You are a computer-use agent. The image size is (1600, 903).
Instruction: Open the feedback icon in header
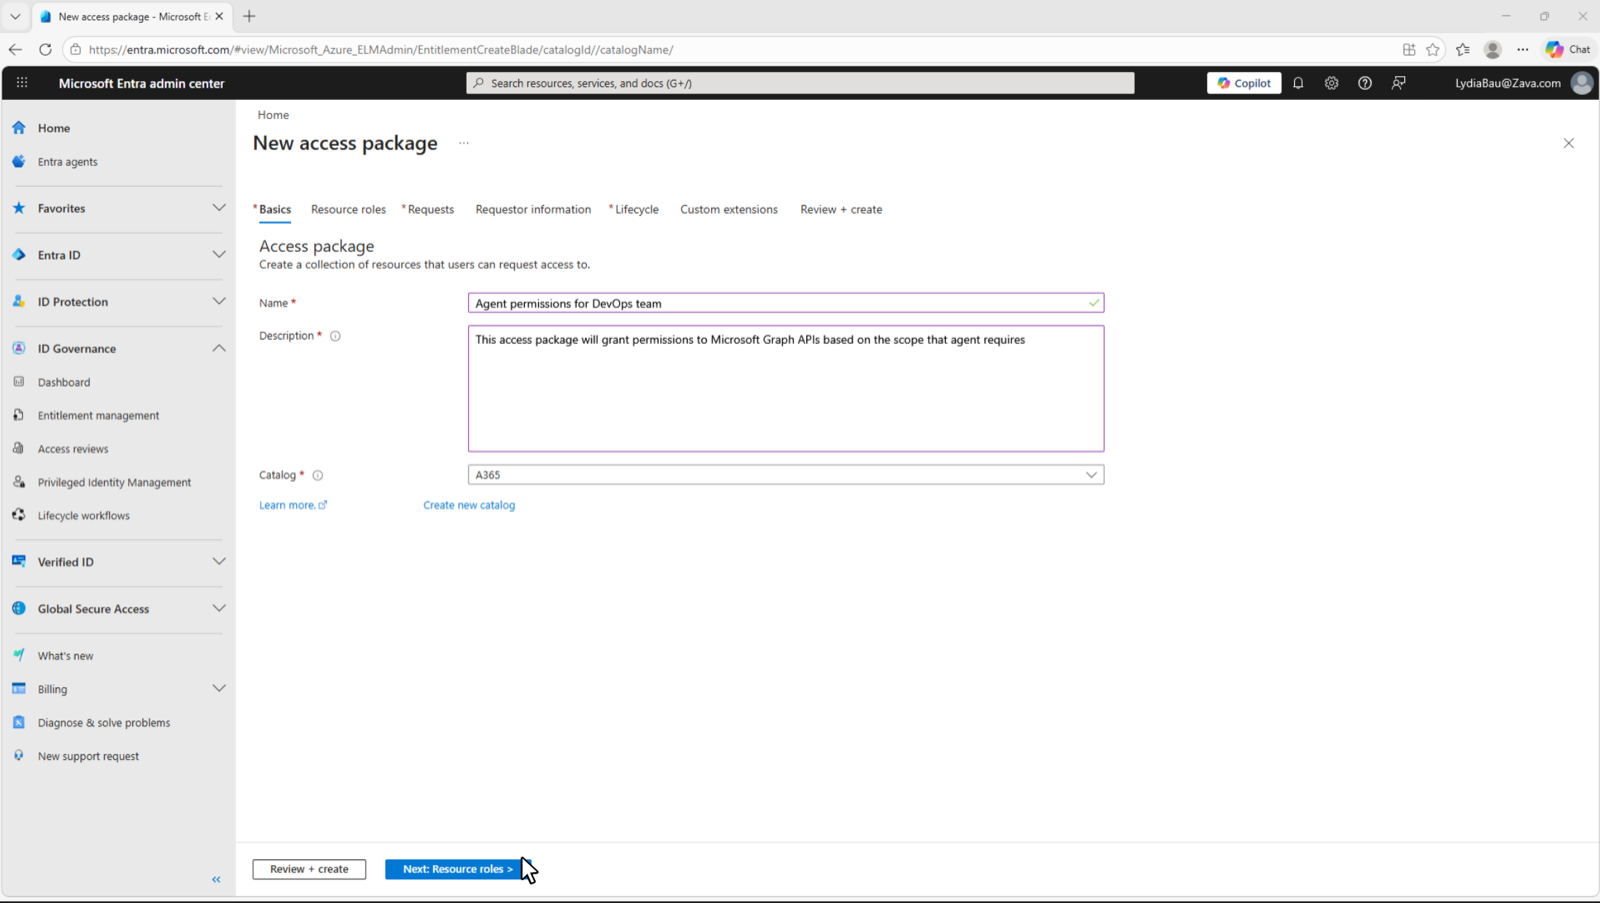[x=1398, y=83]
